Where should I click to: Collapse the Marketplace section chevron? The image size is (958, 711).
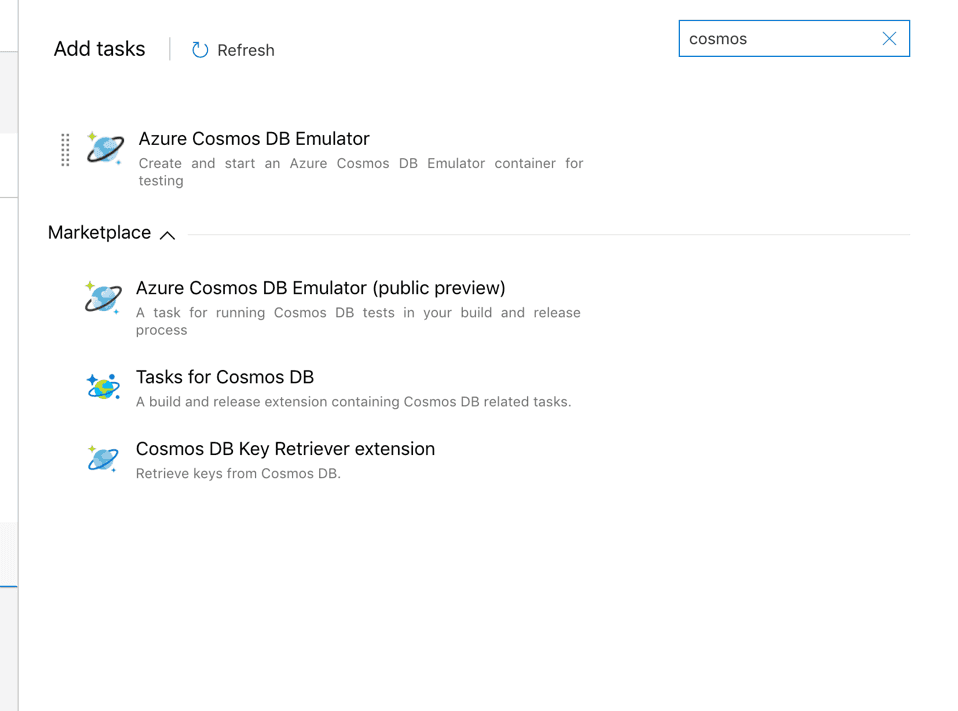pyautogui.click(x=167, y=235)
